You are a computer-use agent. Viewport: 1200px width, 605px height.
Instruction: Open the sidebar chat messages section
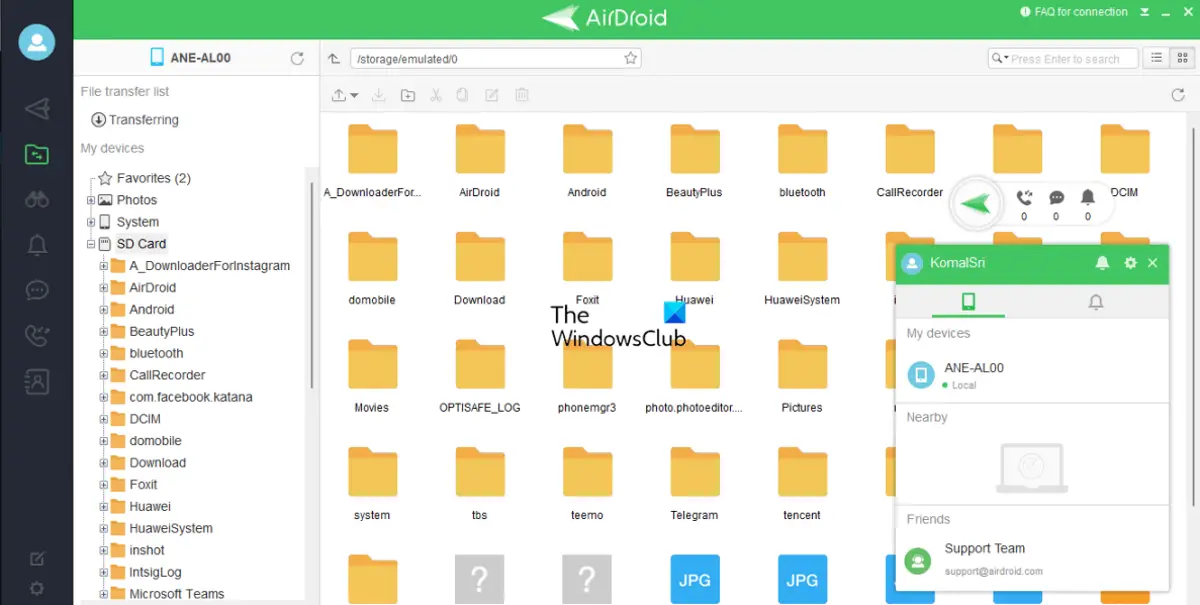(37, 290)
